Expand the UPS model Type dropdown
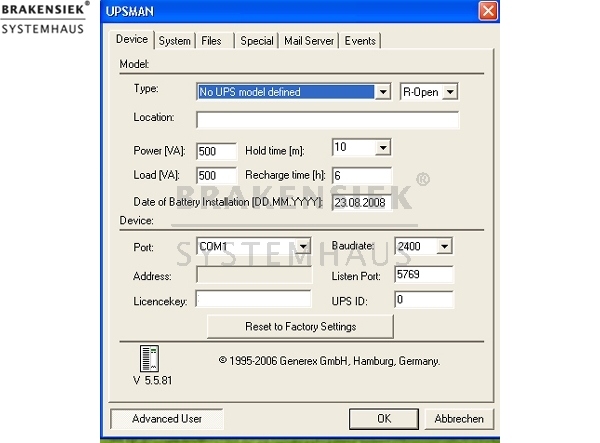The width and height of the screenshot is (600, 443). [383, 92]
